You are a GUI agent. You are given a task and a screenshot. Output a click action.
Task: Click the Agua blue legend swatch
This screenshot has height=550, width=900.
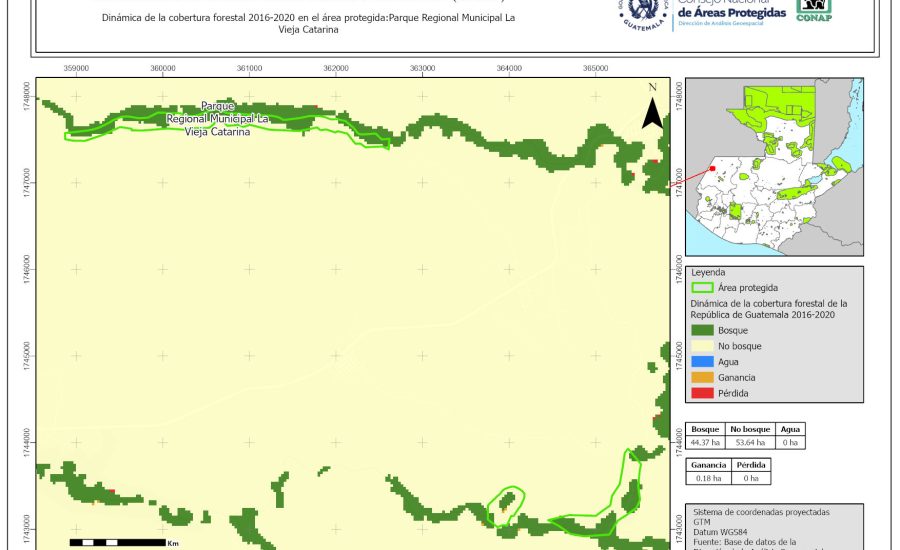pyautogui.click(x=703, y=362)
